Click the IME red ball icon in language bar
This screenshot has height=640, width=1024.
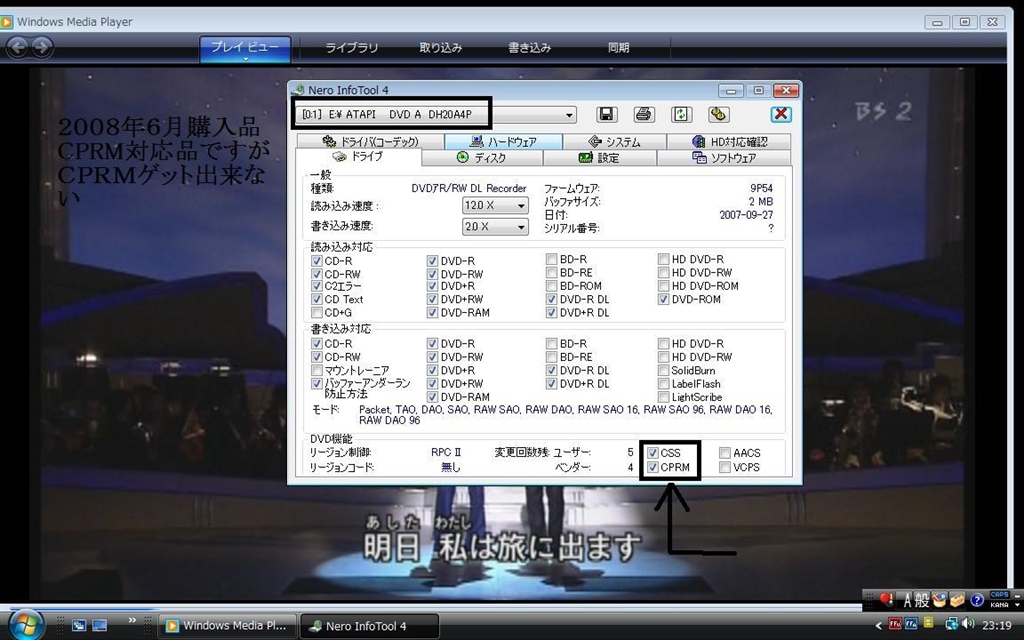coord(886,600)
